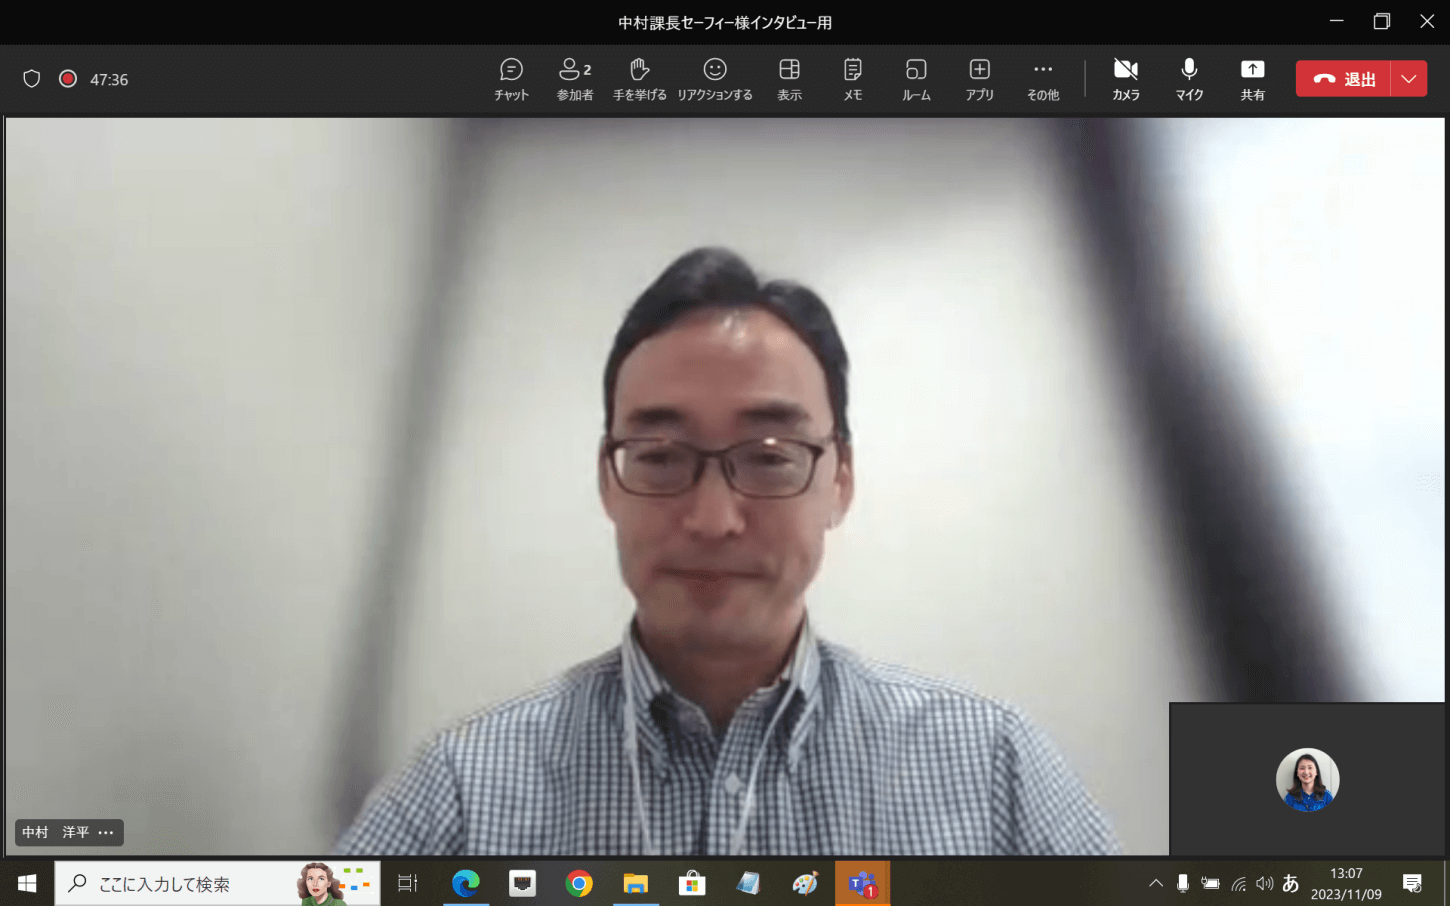1450x906 pixels.
Task: Mute the マイク microphone
Action: pyautogui.click(x=1189, y=79)
